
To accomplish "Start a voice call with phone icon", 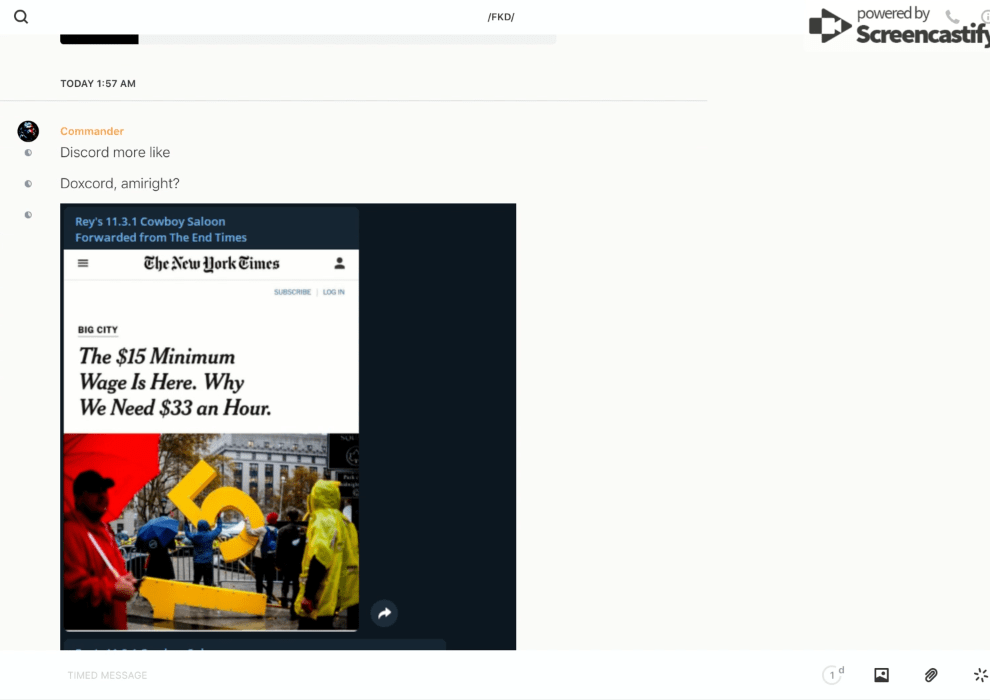I will 952,17.
